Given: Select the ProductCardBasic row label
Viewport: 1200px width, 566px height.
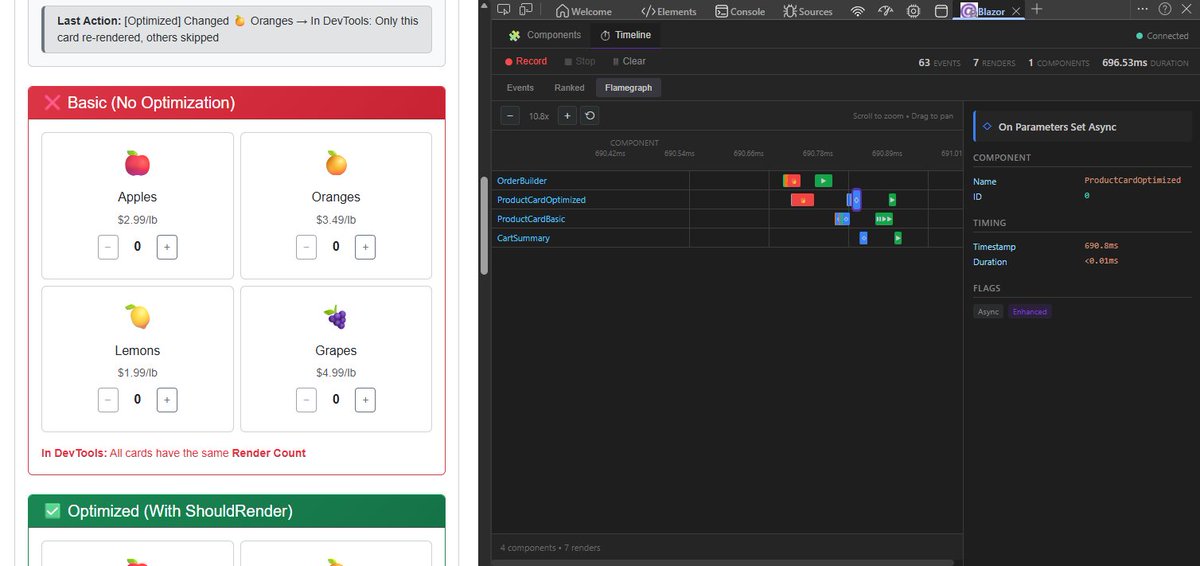Looking at the screenshot, I should [x=531, y=219].
